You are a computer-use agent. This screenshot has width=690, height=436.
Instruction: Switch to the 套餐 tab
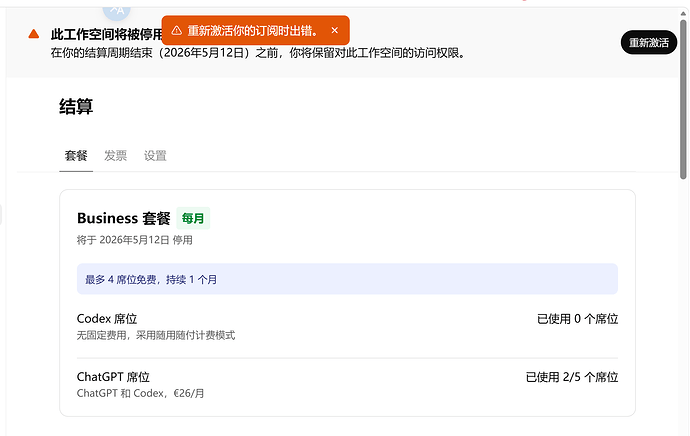(x=76, y=156)
